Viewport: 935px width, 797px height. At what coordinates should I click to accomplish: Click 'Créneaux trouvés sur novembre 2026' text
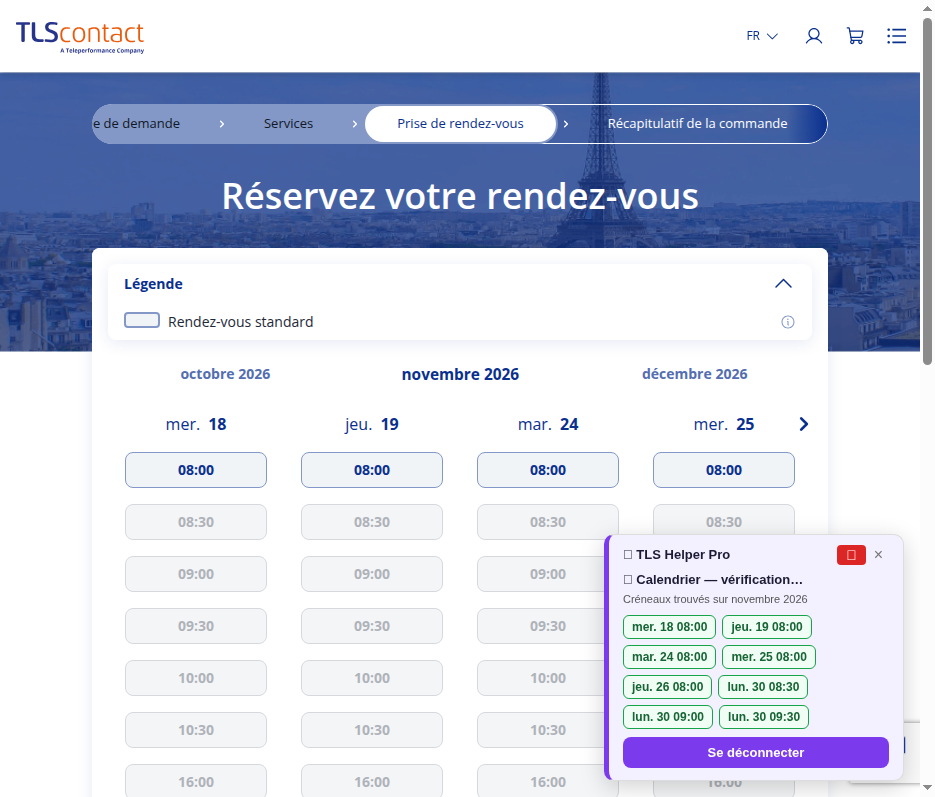[x=715, y=599]
